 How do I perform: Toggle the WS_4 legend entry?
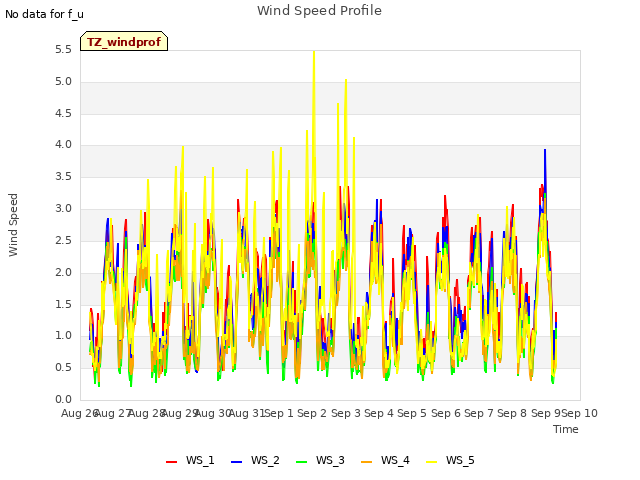coord(385,460)
